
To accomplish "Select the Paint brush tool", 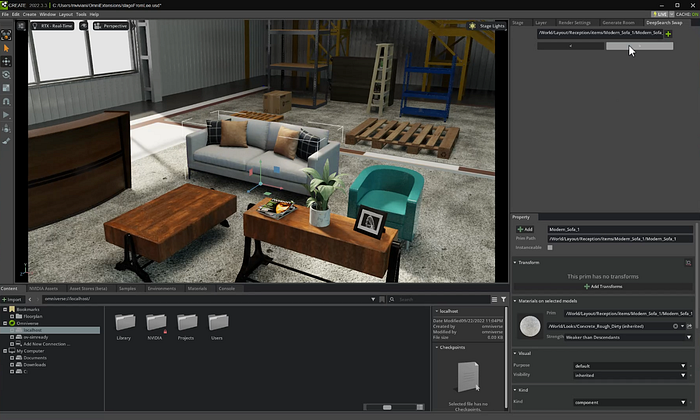I will point(6,141).
